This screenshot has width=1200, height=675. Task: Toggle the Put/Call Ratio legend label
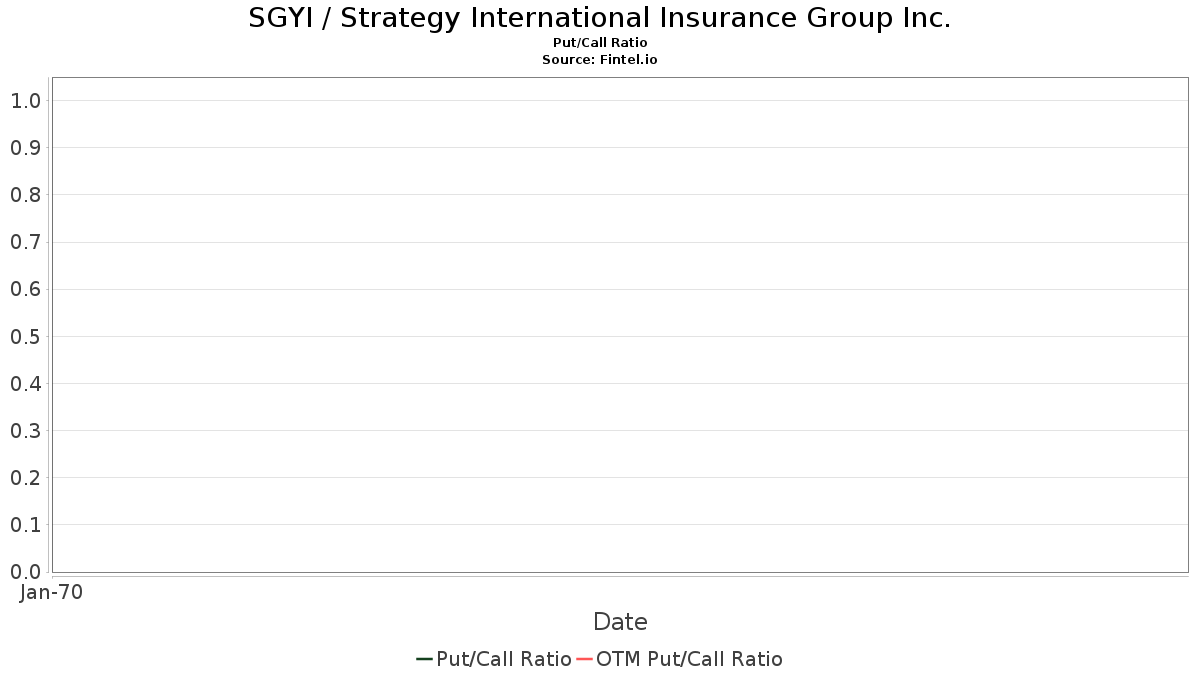(x=503, y=659)
